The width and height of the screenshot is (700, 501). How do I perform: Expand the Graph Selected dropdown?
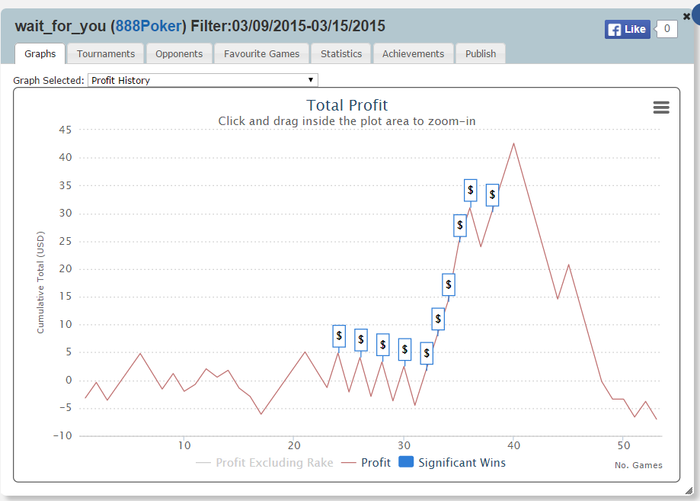tap(203, 80)
